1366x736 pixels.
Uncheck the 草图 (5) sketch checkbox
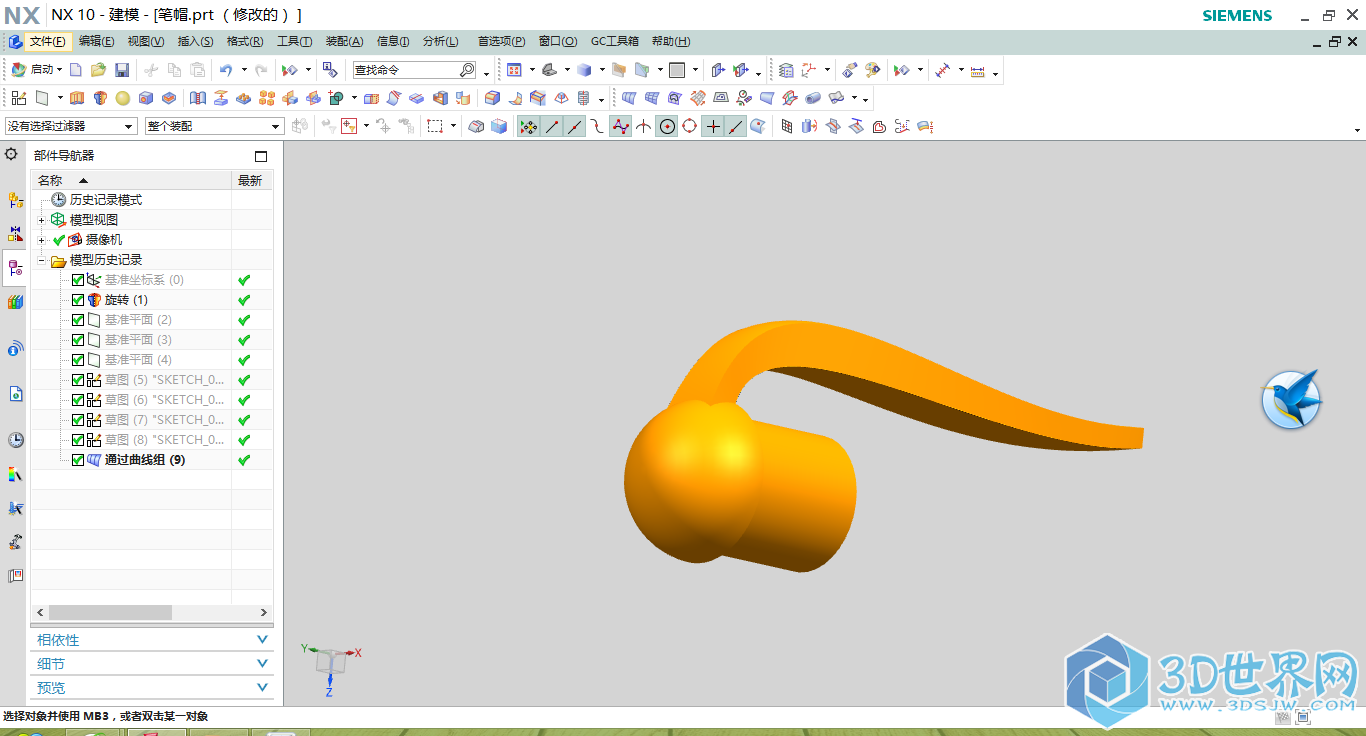(78, 380)
